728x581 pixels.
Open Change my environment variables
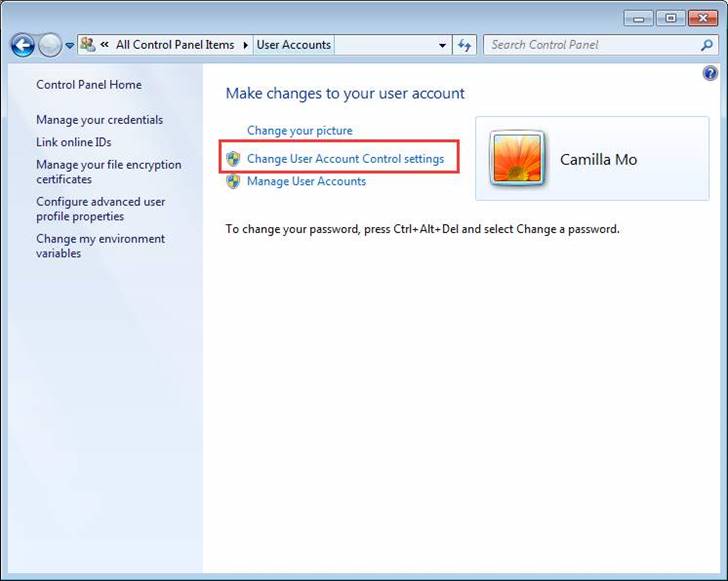100,246
